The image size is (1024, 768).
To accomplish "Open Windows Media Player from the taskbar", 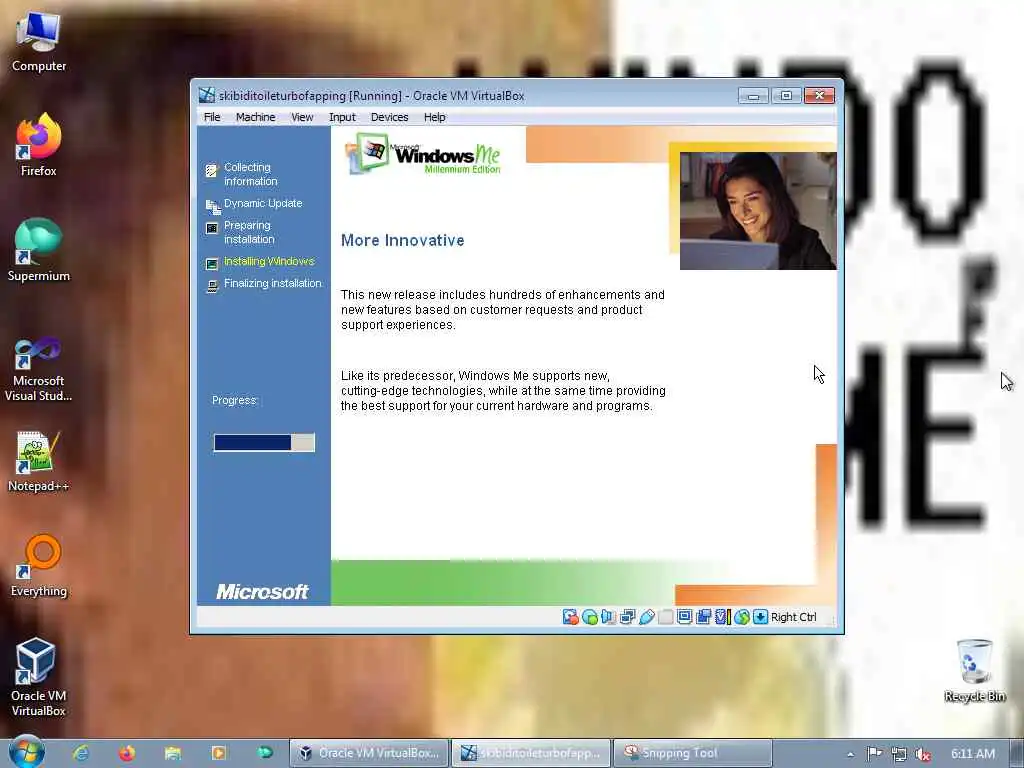I will coord(219,753).
